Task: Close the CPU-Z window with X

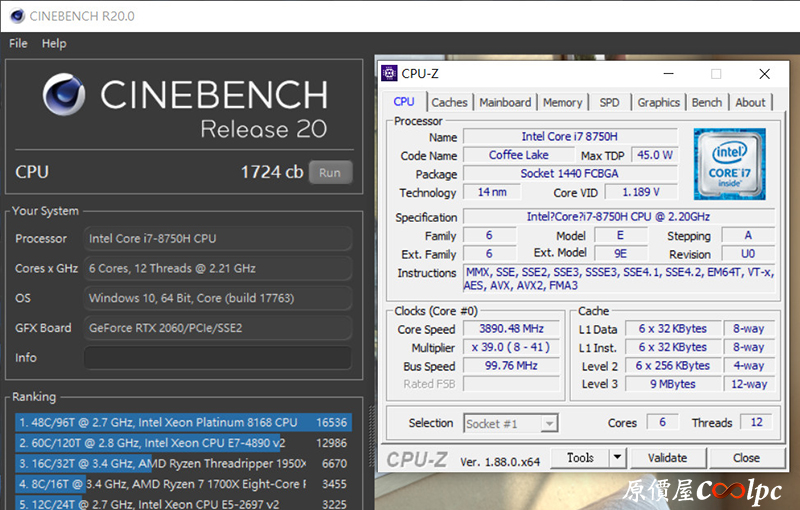Action: click(764, 74)
